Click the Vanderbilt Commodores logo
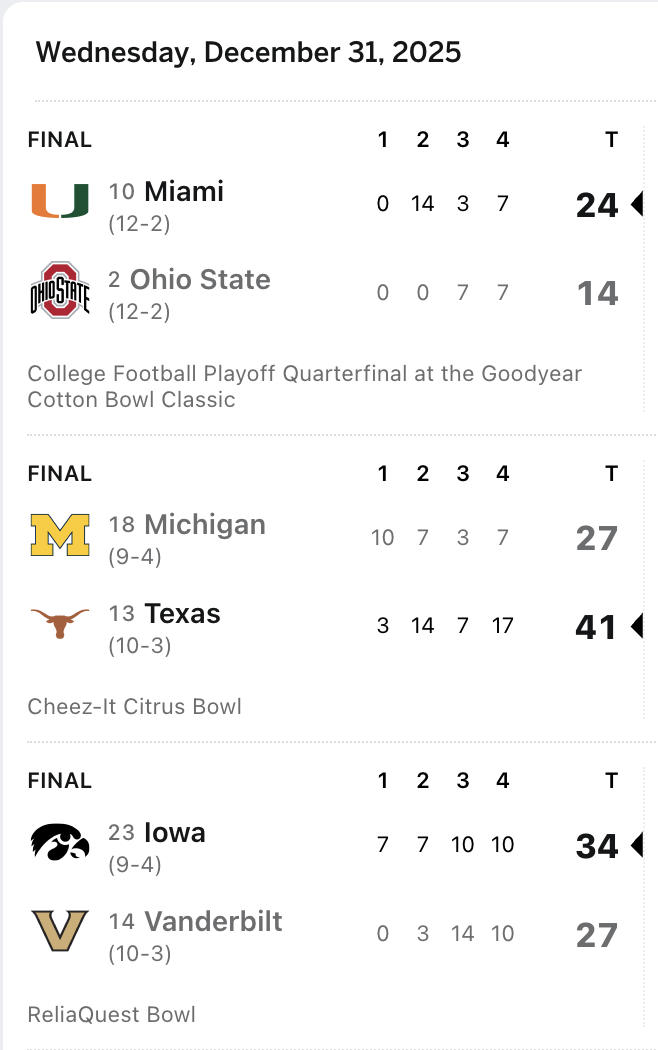Image resolution: width=658 pixels, height=1050 pixels. point(59,931)
